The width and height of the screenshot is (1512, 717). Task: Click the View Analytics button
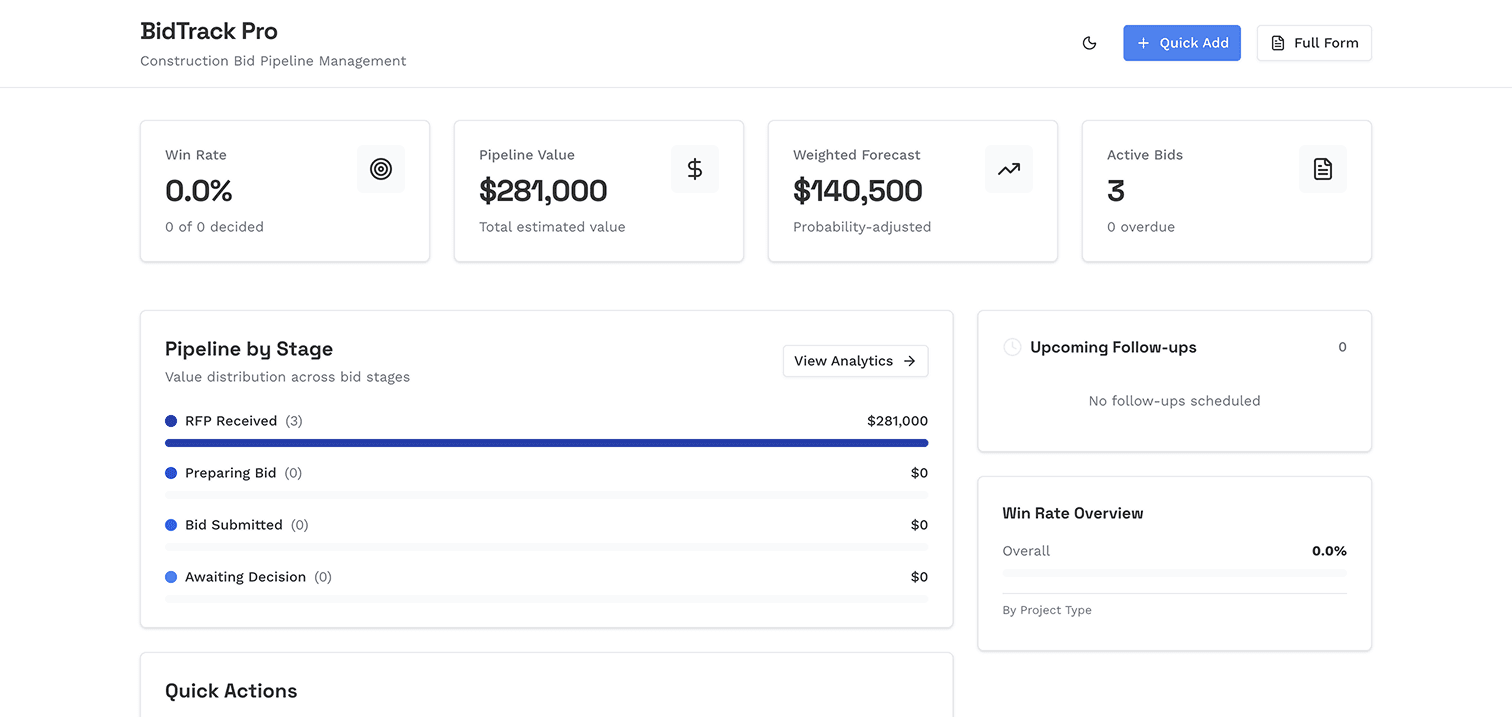coord(855,360)
